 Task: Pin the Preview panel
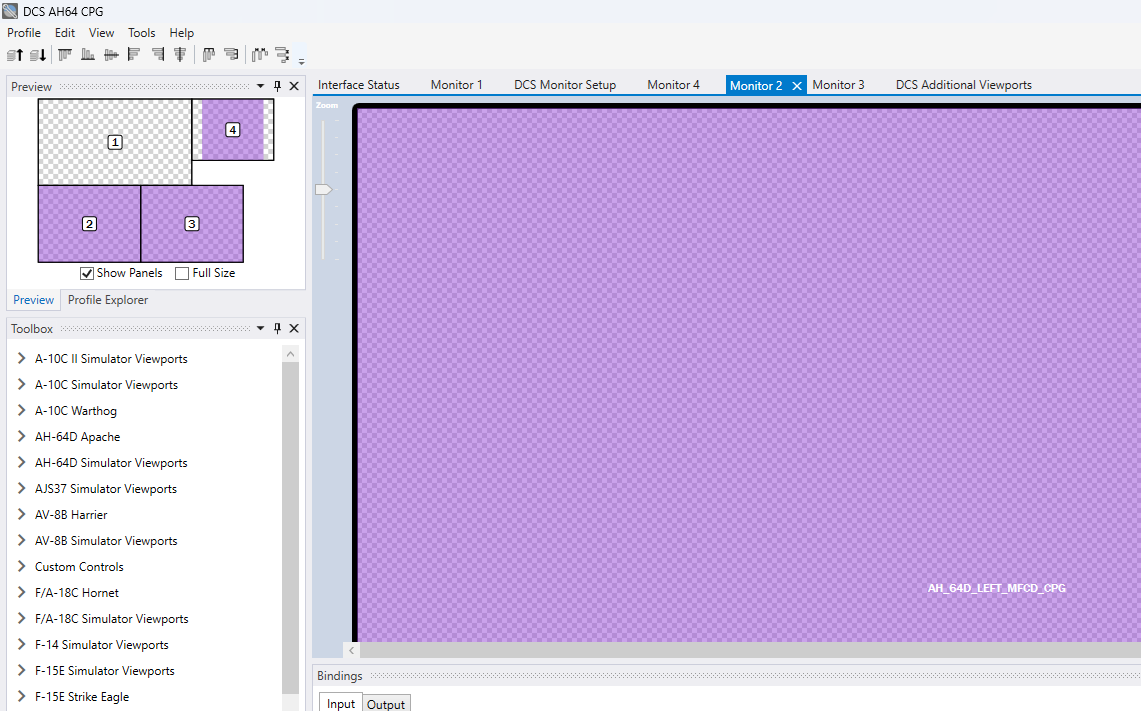277,86
